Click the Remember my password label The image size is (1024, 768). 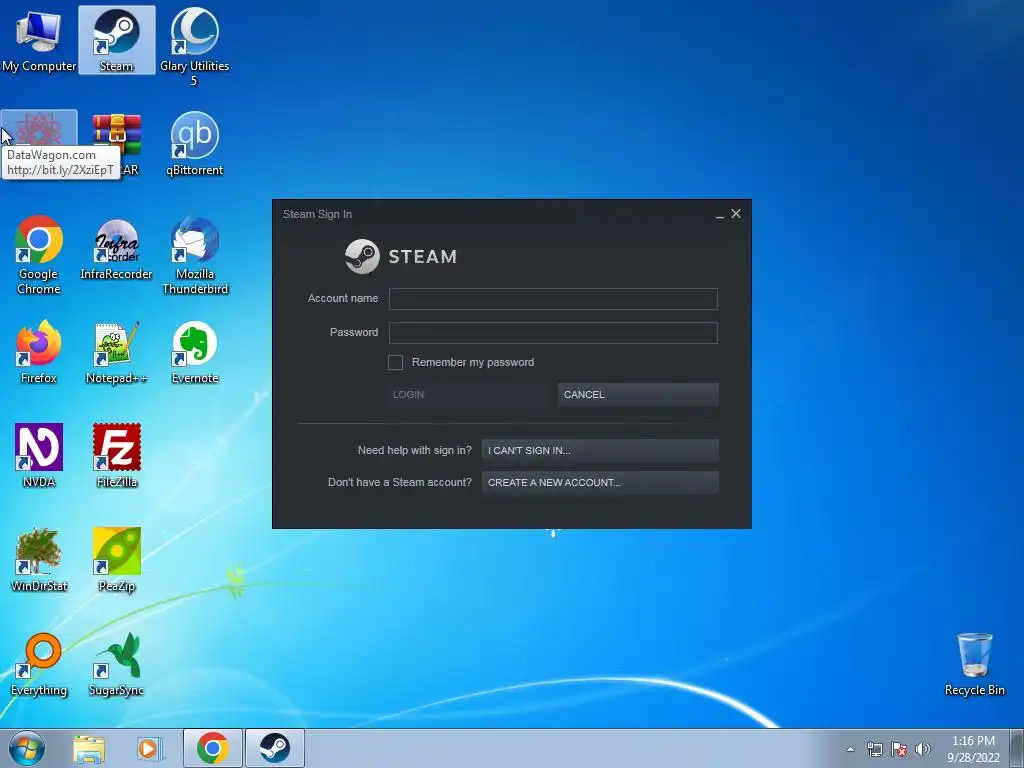point(473,362)
